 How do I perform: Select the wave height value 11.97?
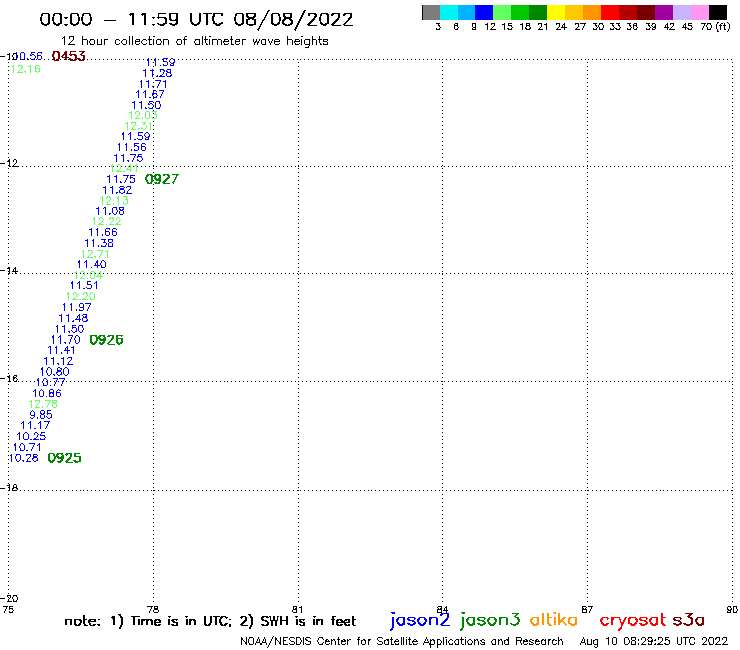pos(77,307)
